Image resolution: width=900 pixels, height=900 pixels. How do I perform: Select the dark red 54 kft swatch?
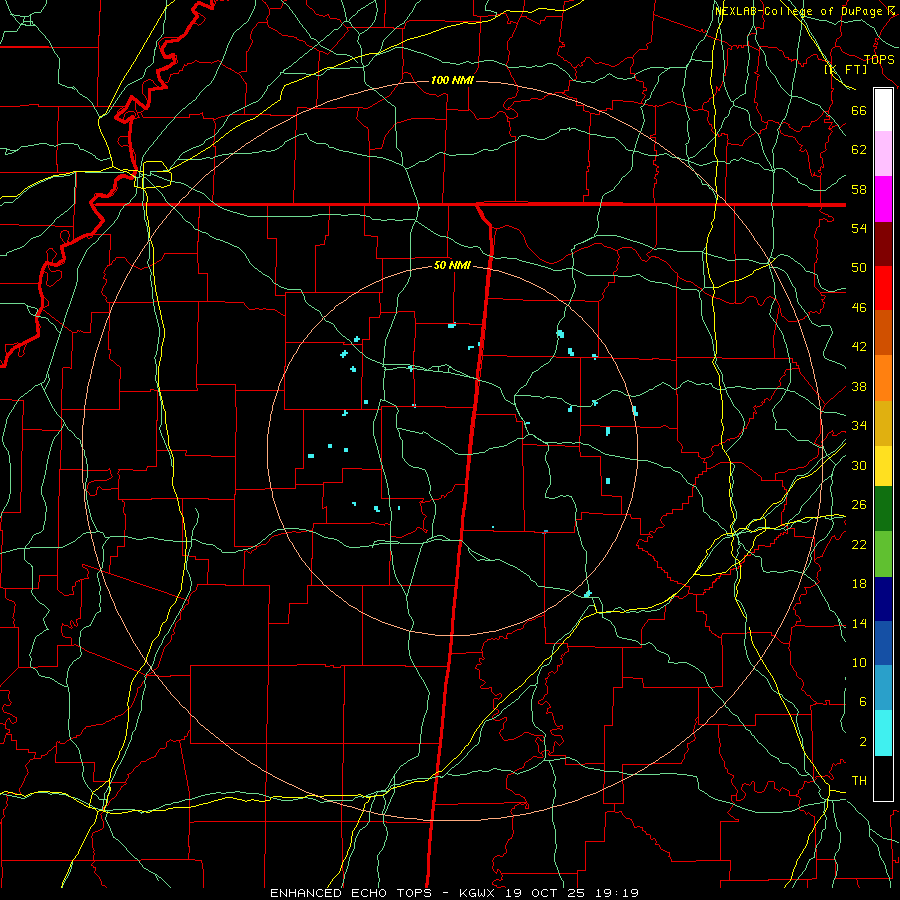[883, 244]
